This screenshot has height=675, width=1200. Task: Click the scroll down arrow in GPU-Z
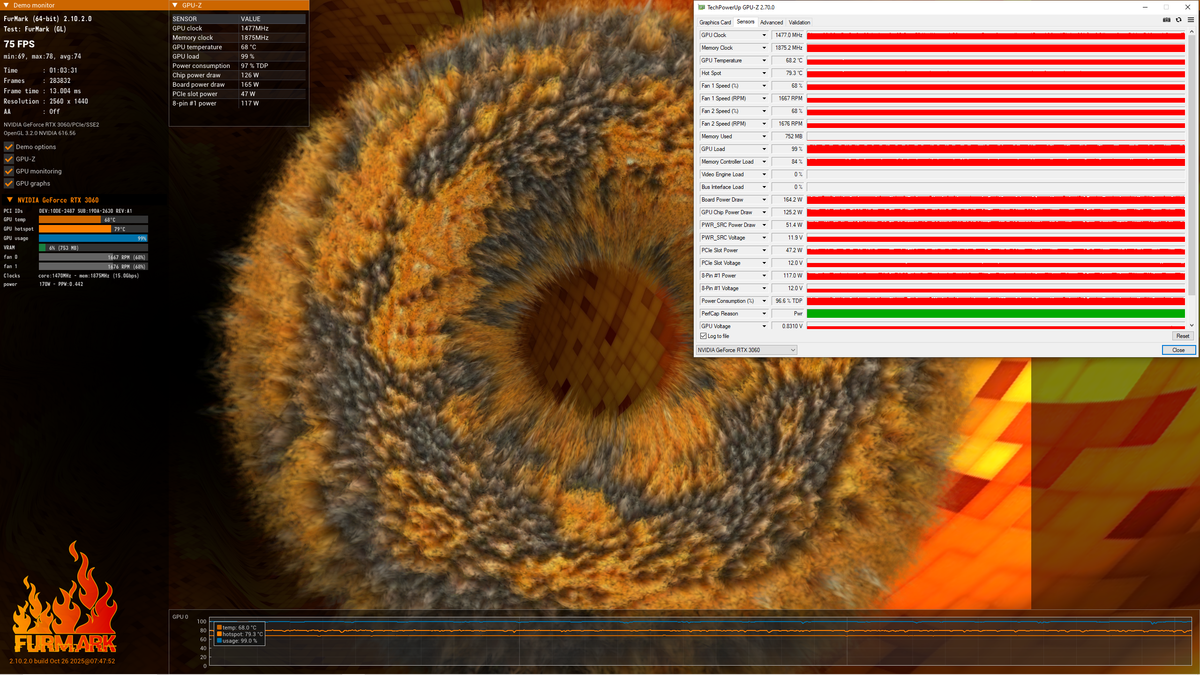1191,325
